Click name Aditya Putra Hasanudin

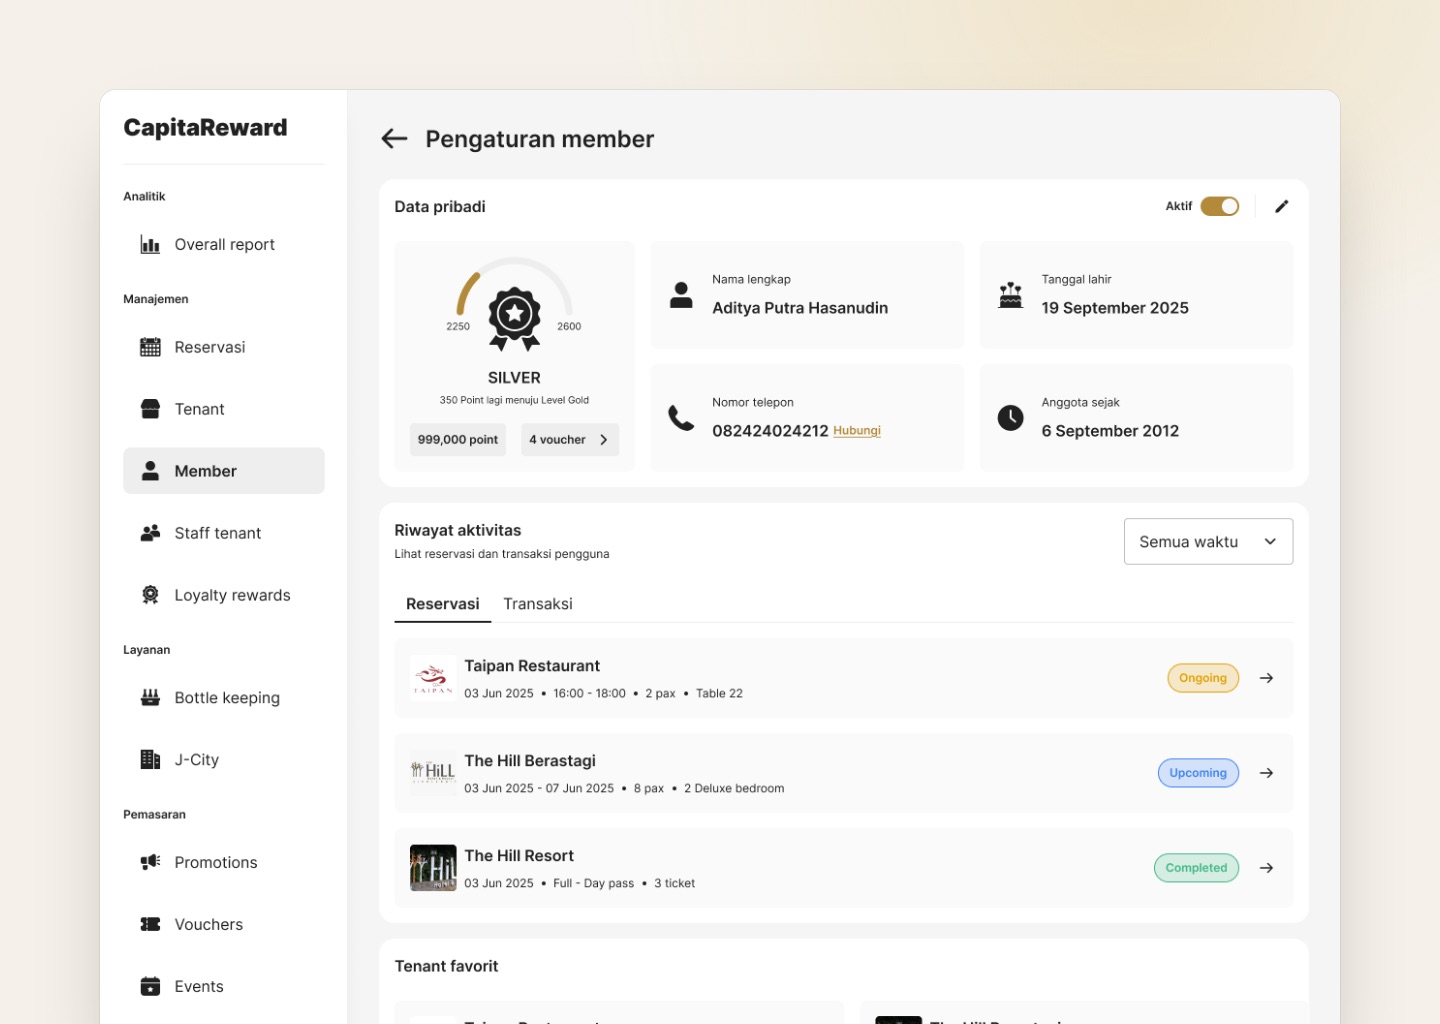pos(800,308)
